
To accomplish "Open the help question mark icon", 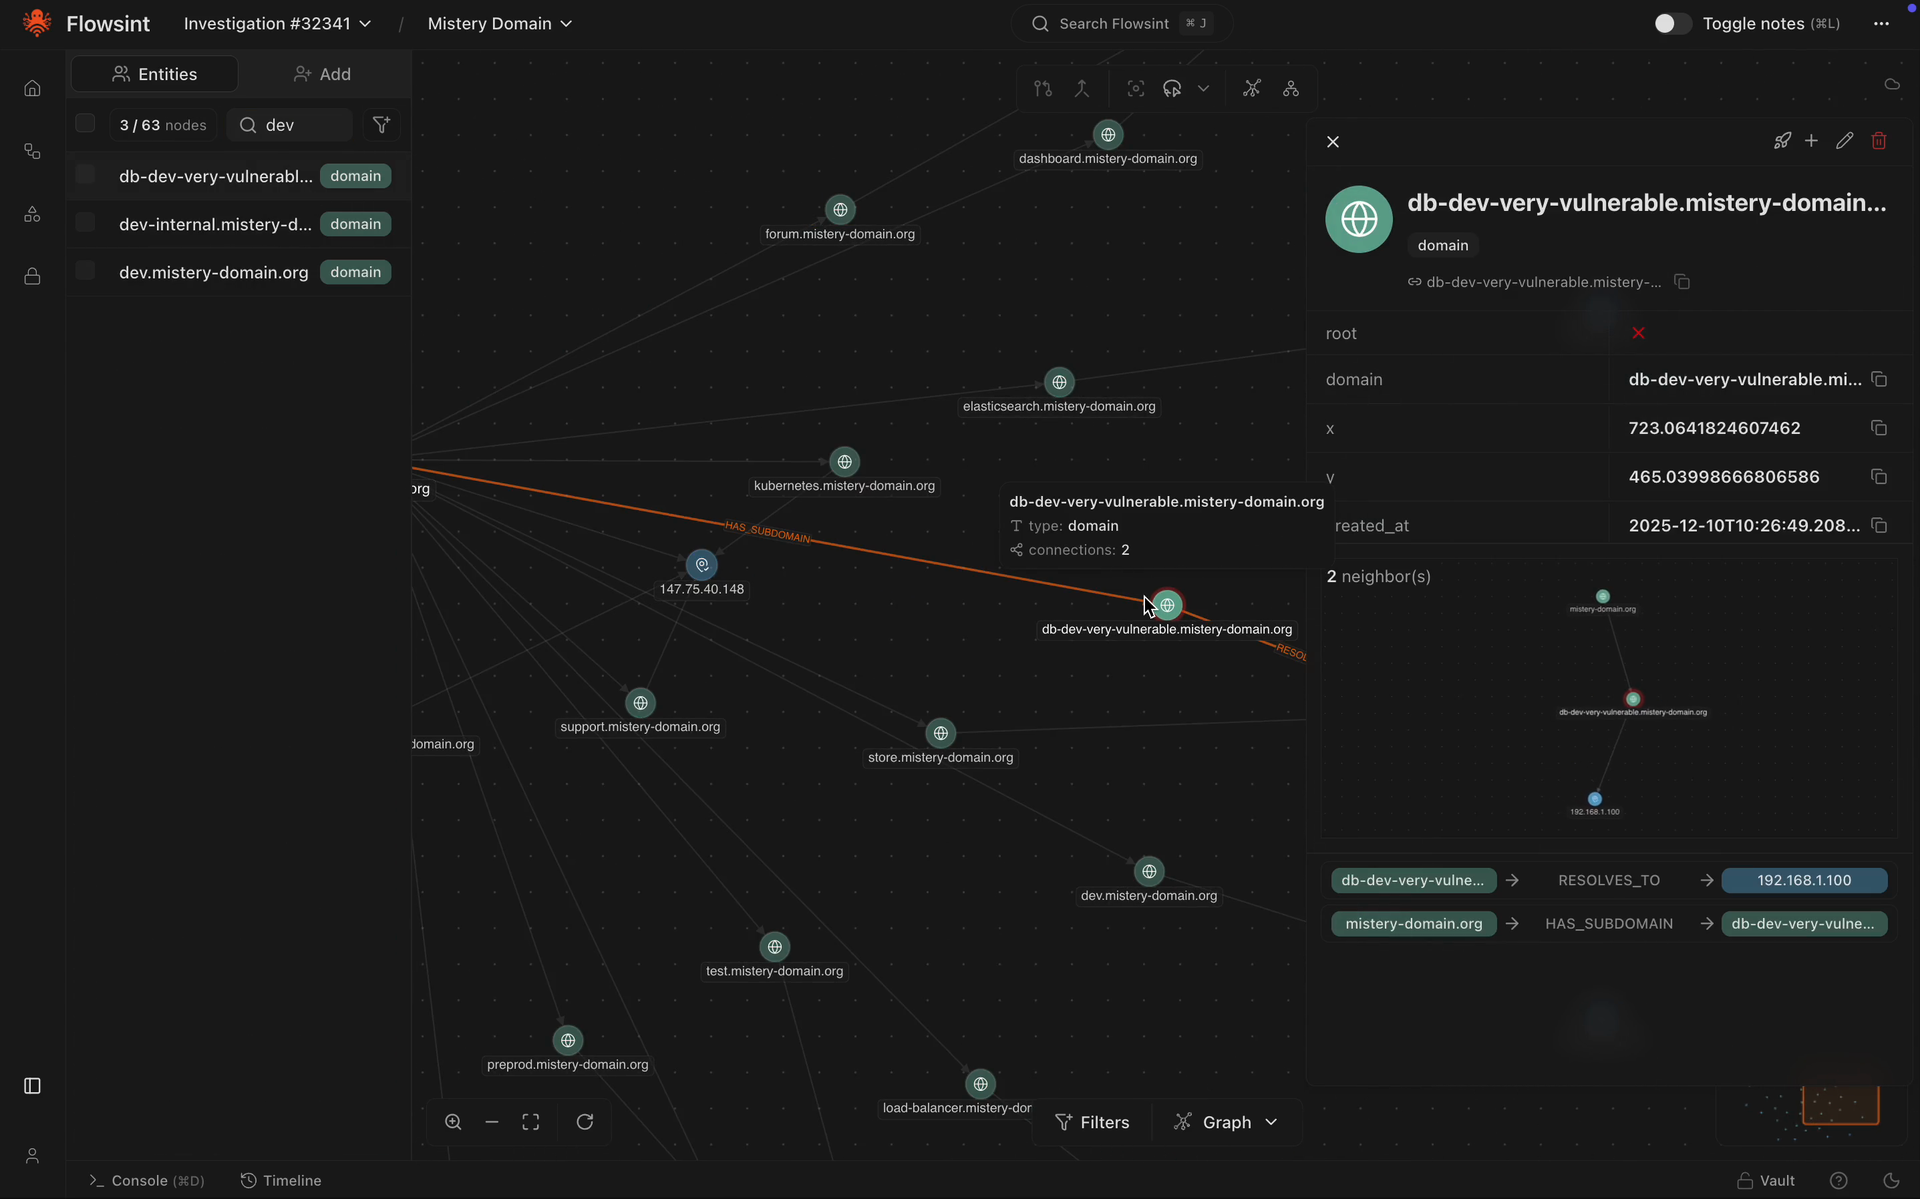I will 1839,1181.
